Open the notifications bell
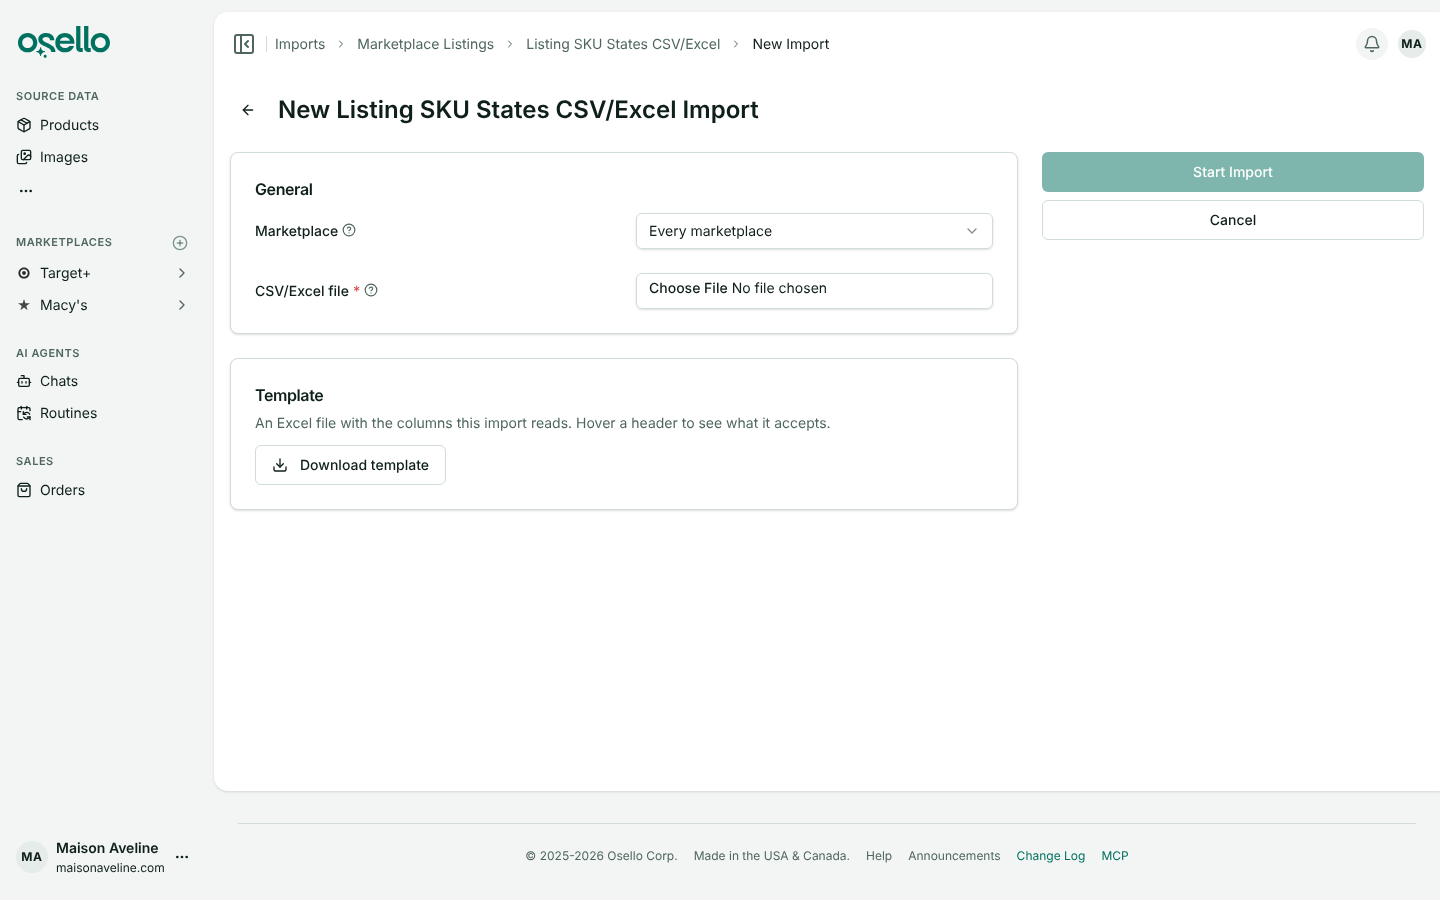The image size is (1440, 900). (1372, 44)
